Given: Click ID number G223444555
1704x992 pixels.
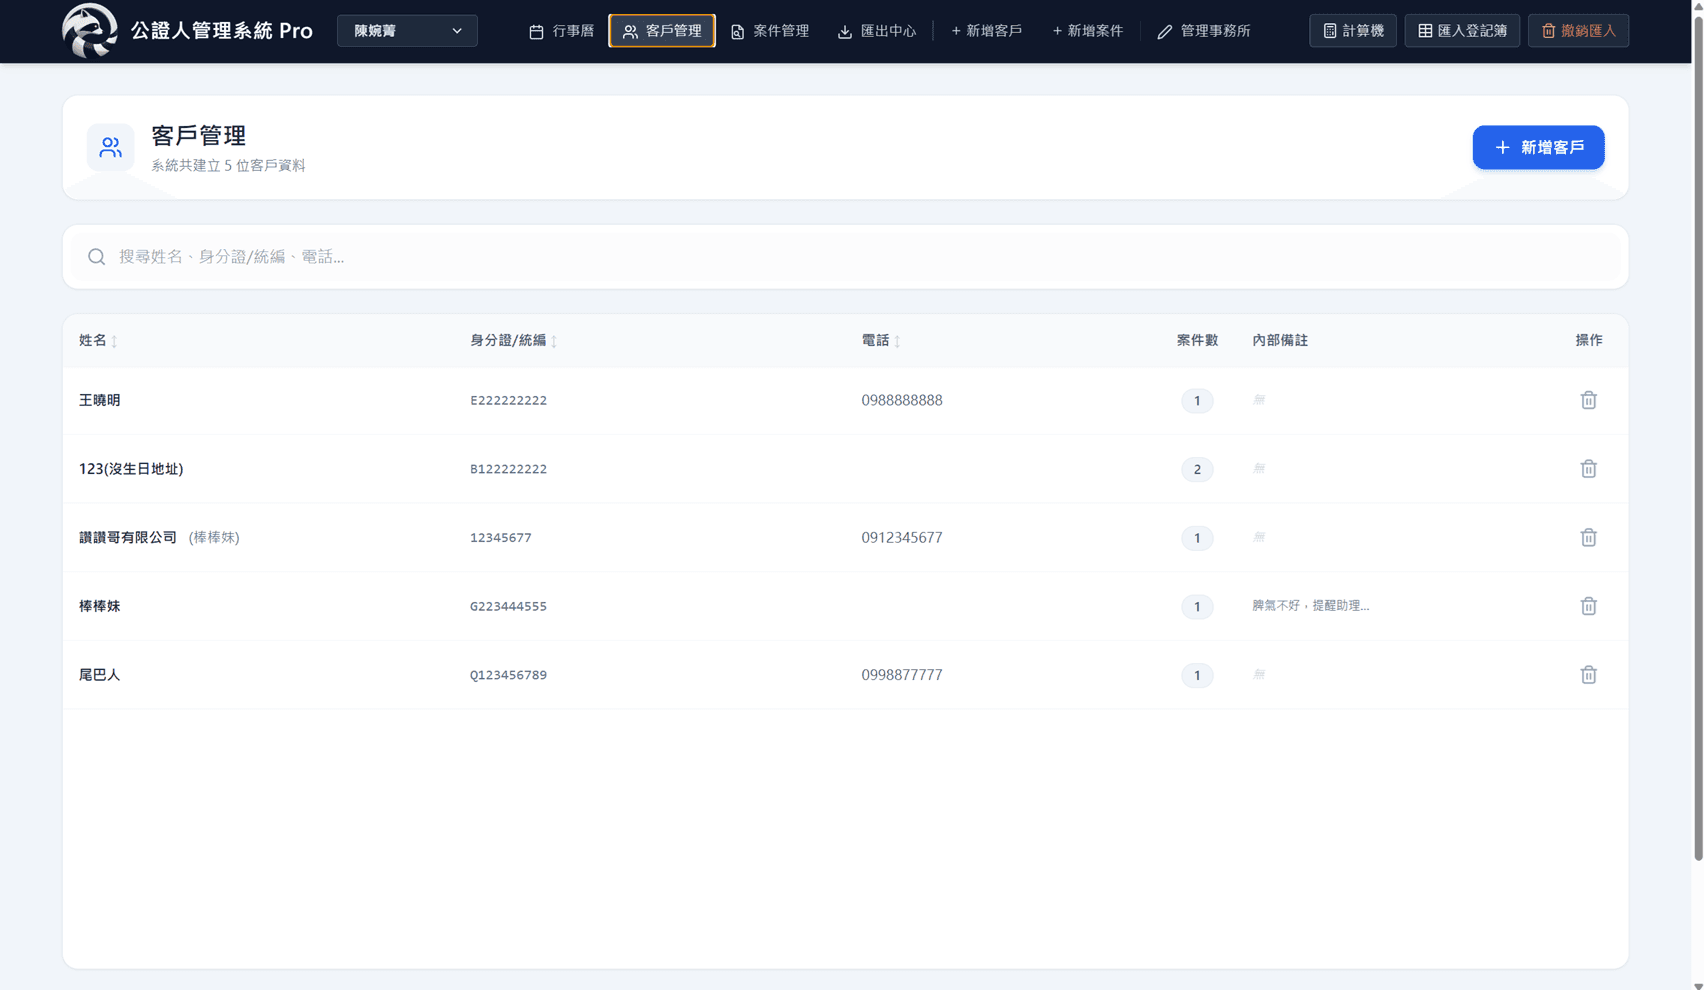Looking at the screenshot, I should (508, 607).
